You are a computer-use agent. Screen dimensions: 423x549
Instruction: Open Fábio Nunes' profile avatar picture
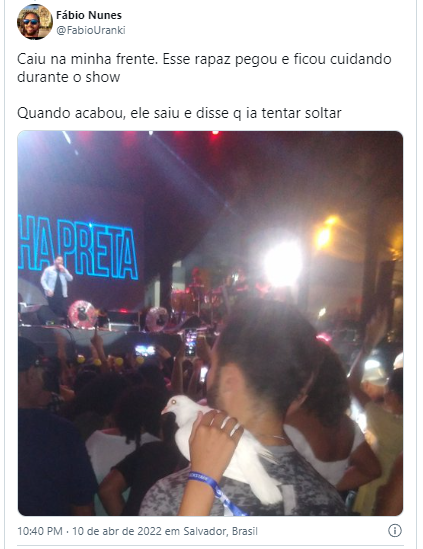(35, 22)
